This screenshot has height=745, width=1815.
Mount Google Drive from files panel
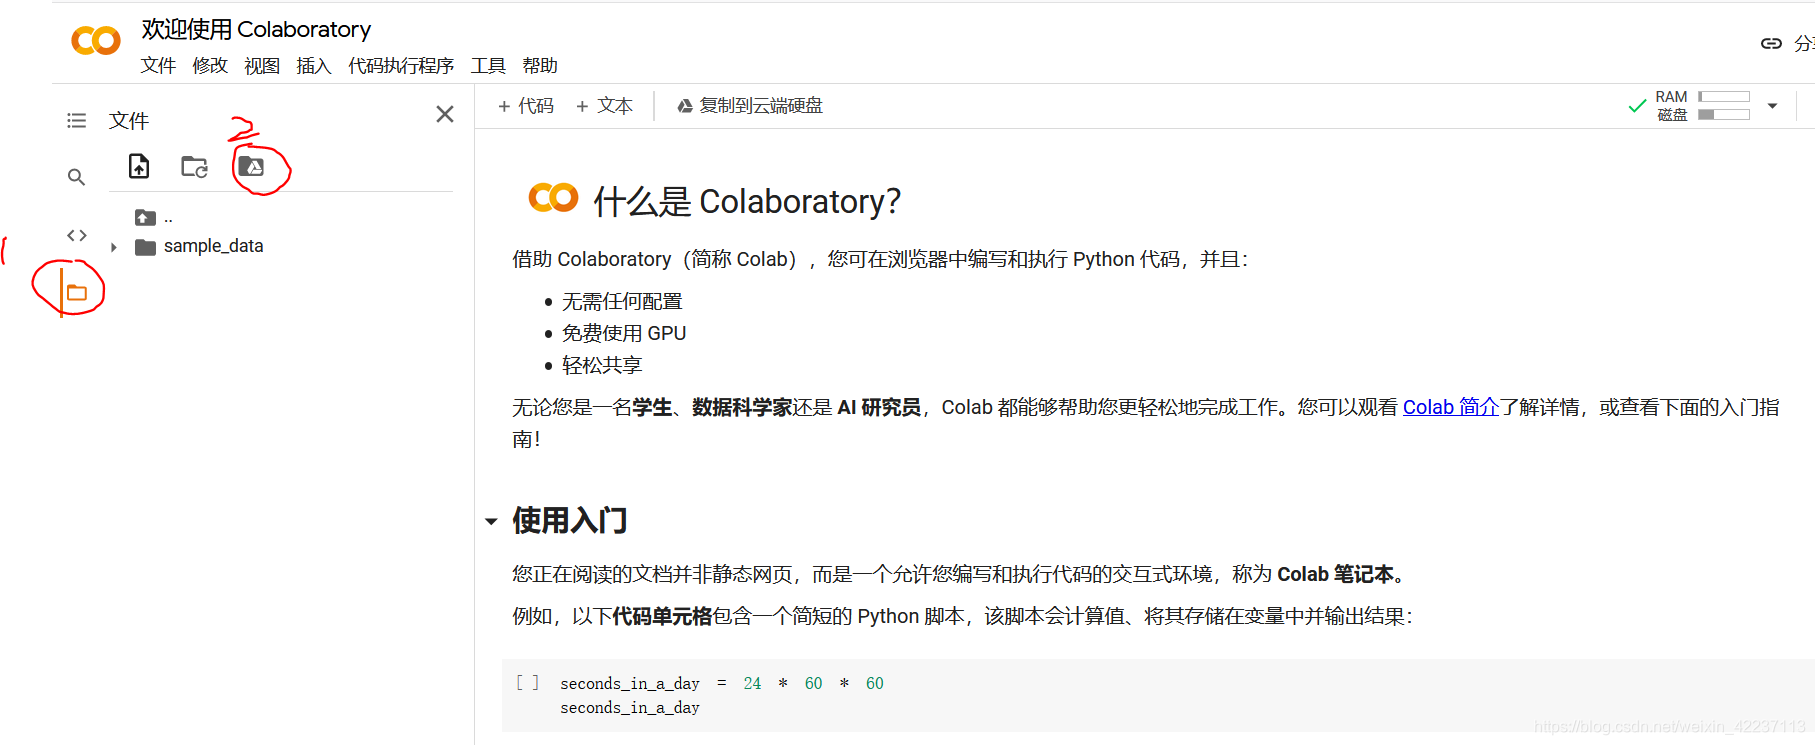tap(251, 166)
